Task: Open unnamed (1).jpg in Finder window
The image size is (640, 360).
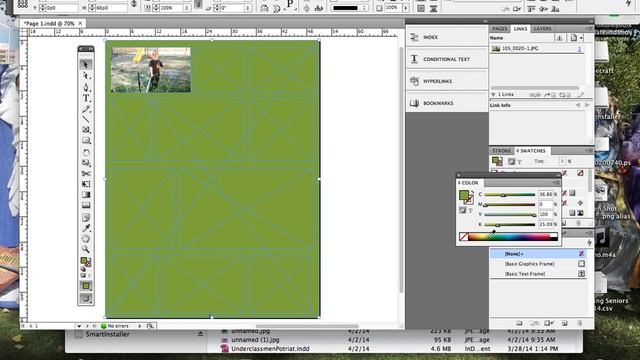Action: click(255, 340)
